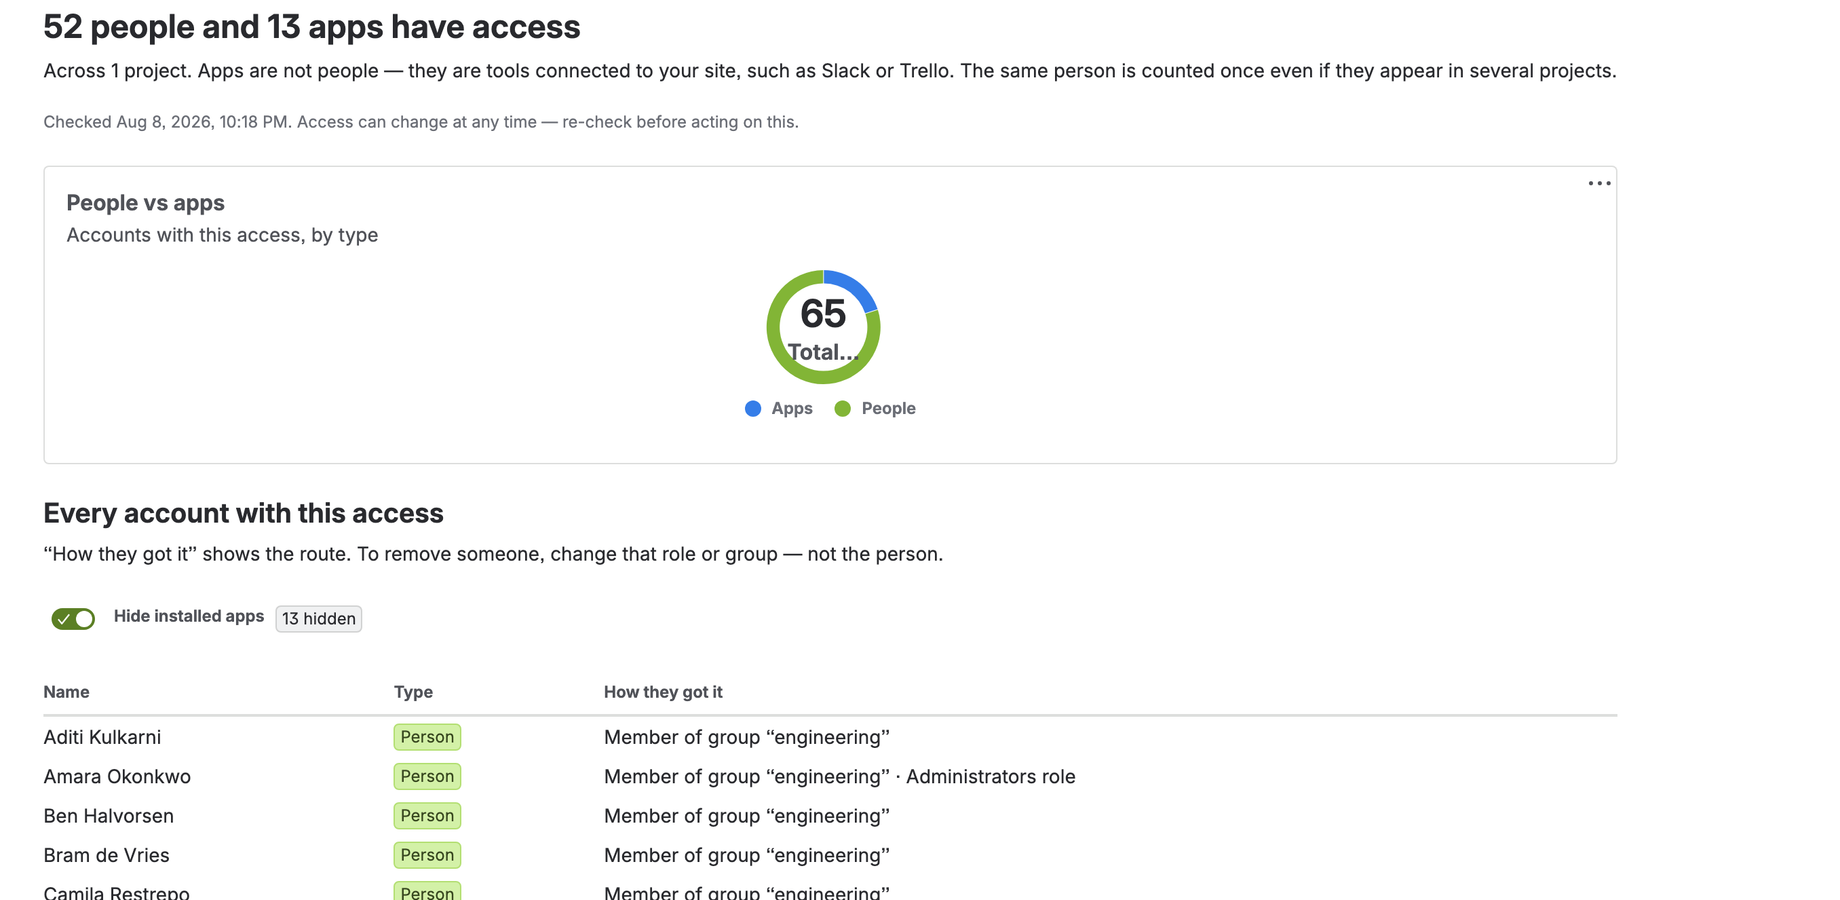Open Aditi Kulkarni's row
The image size is (1840, 900).
click(830, 737)
